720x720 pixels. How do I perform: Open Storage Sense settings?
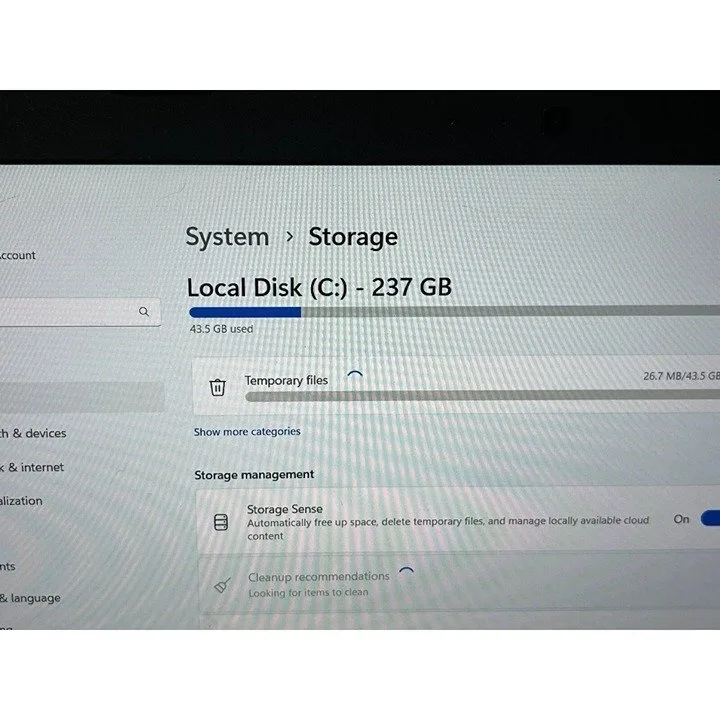tap(458, 520)
